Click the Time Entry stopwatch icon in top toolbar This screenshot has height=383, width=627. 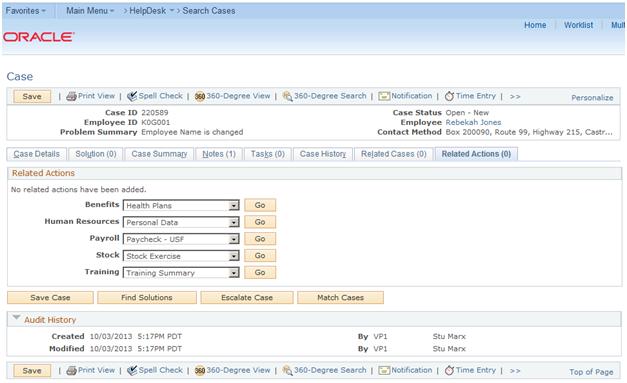[449, 96]
